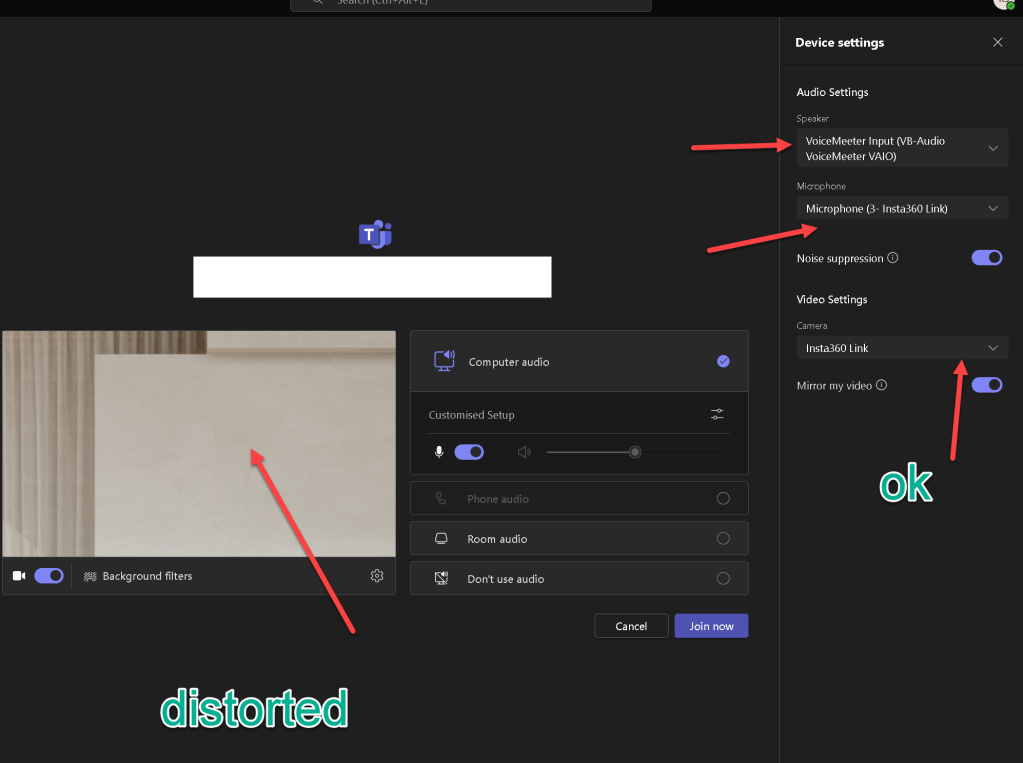1023x763 pixels.
Task: Show Noise suppression info tooltip icon
Action: 893,258
